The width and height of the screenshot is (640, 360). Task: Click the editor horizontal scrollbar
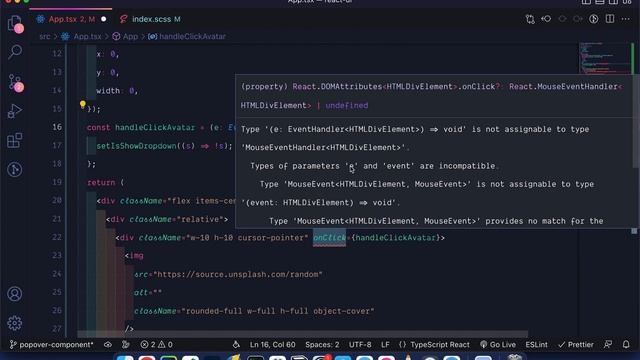pos(302,334)
